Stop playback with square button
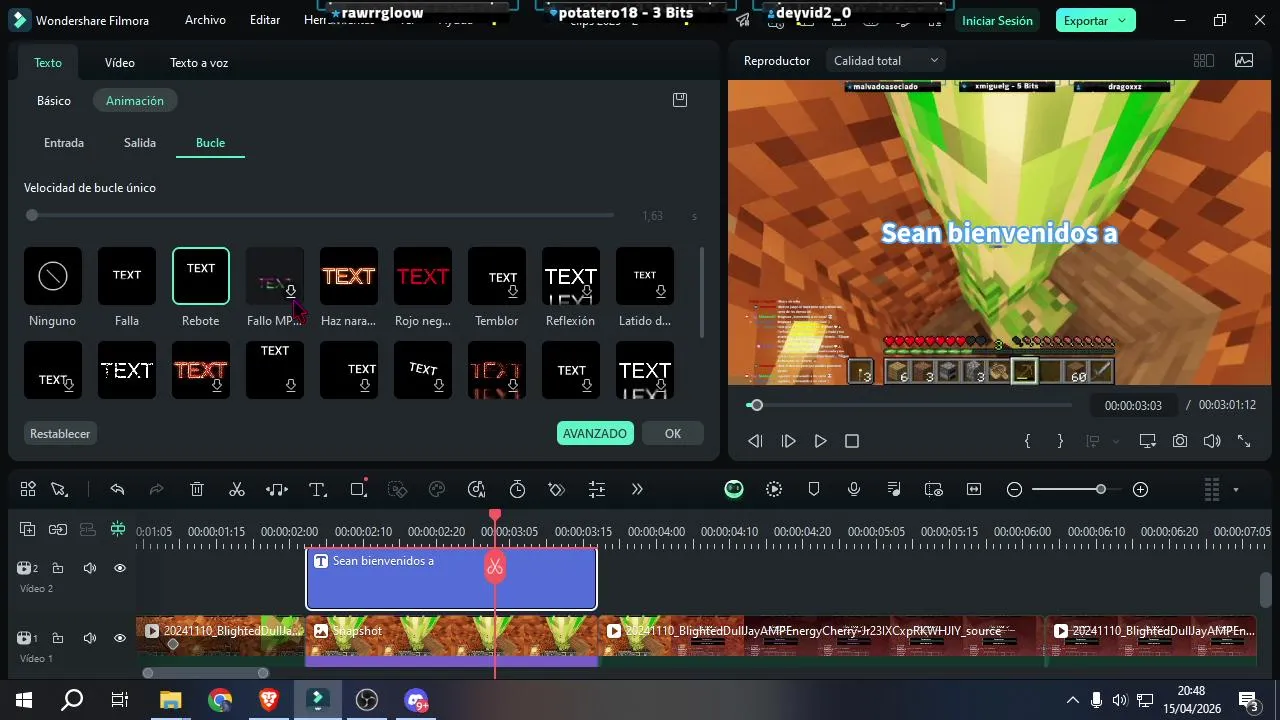The width and height of the screenshot is (1280, 720). pos(852,441)
